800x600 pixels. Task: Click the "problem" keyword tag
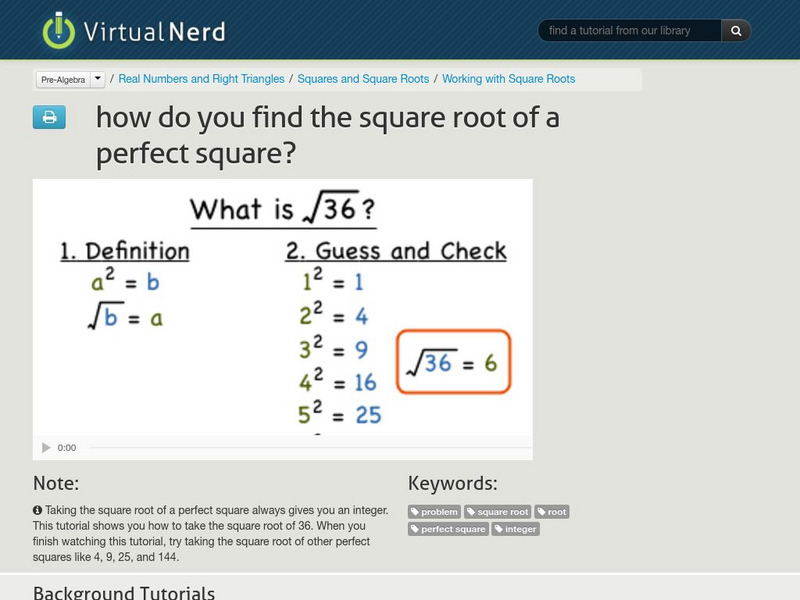[435, 512]
